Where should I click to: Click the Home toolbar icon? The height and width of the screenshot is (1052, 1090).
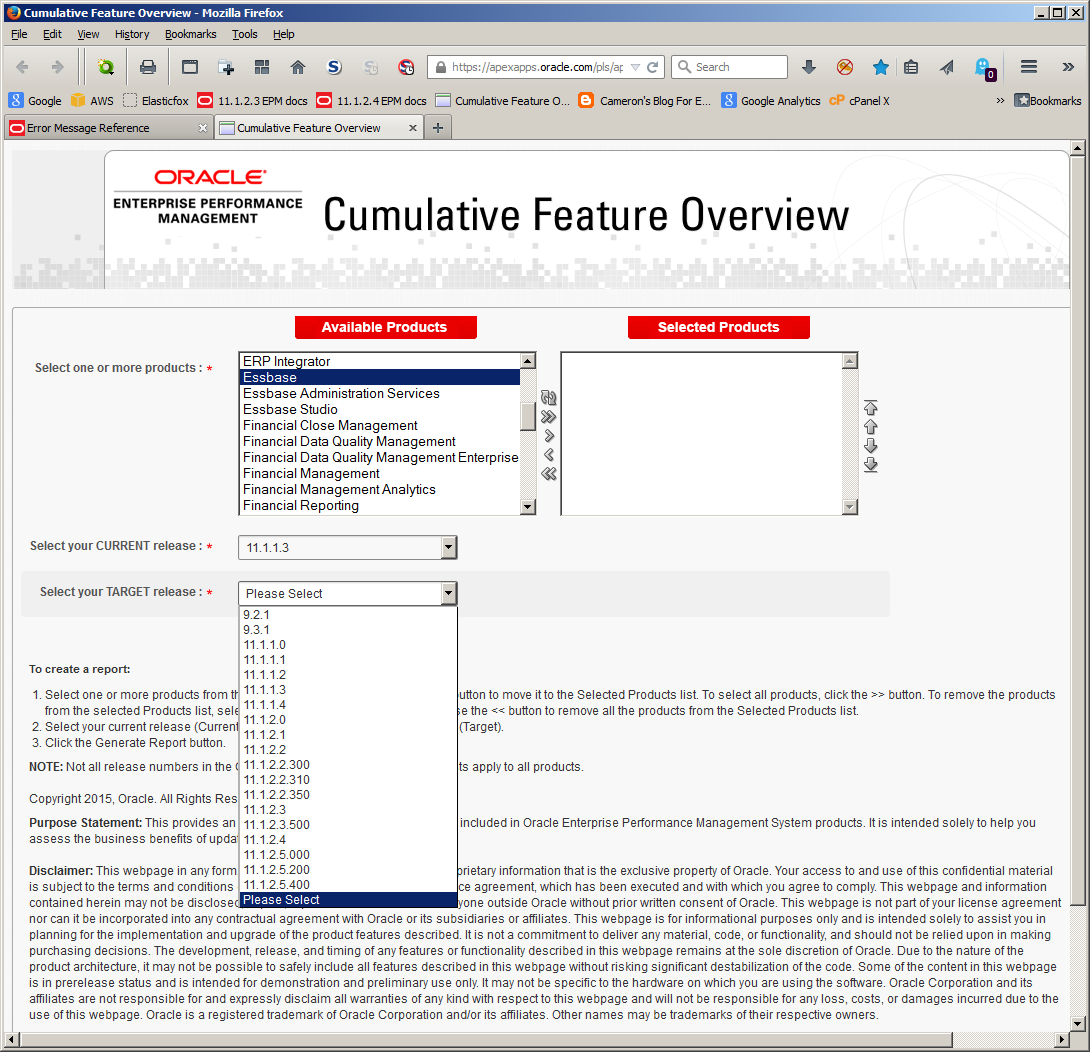[298, 67]
